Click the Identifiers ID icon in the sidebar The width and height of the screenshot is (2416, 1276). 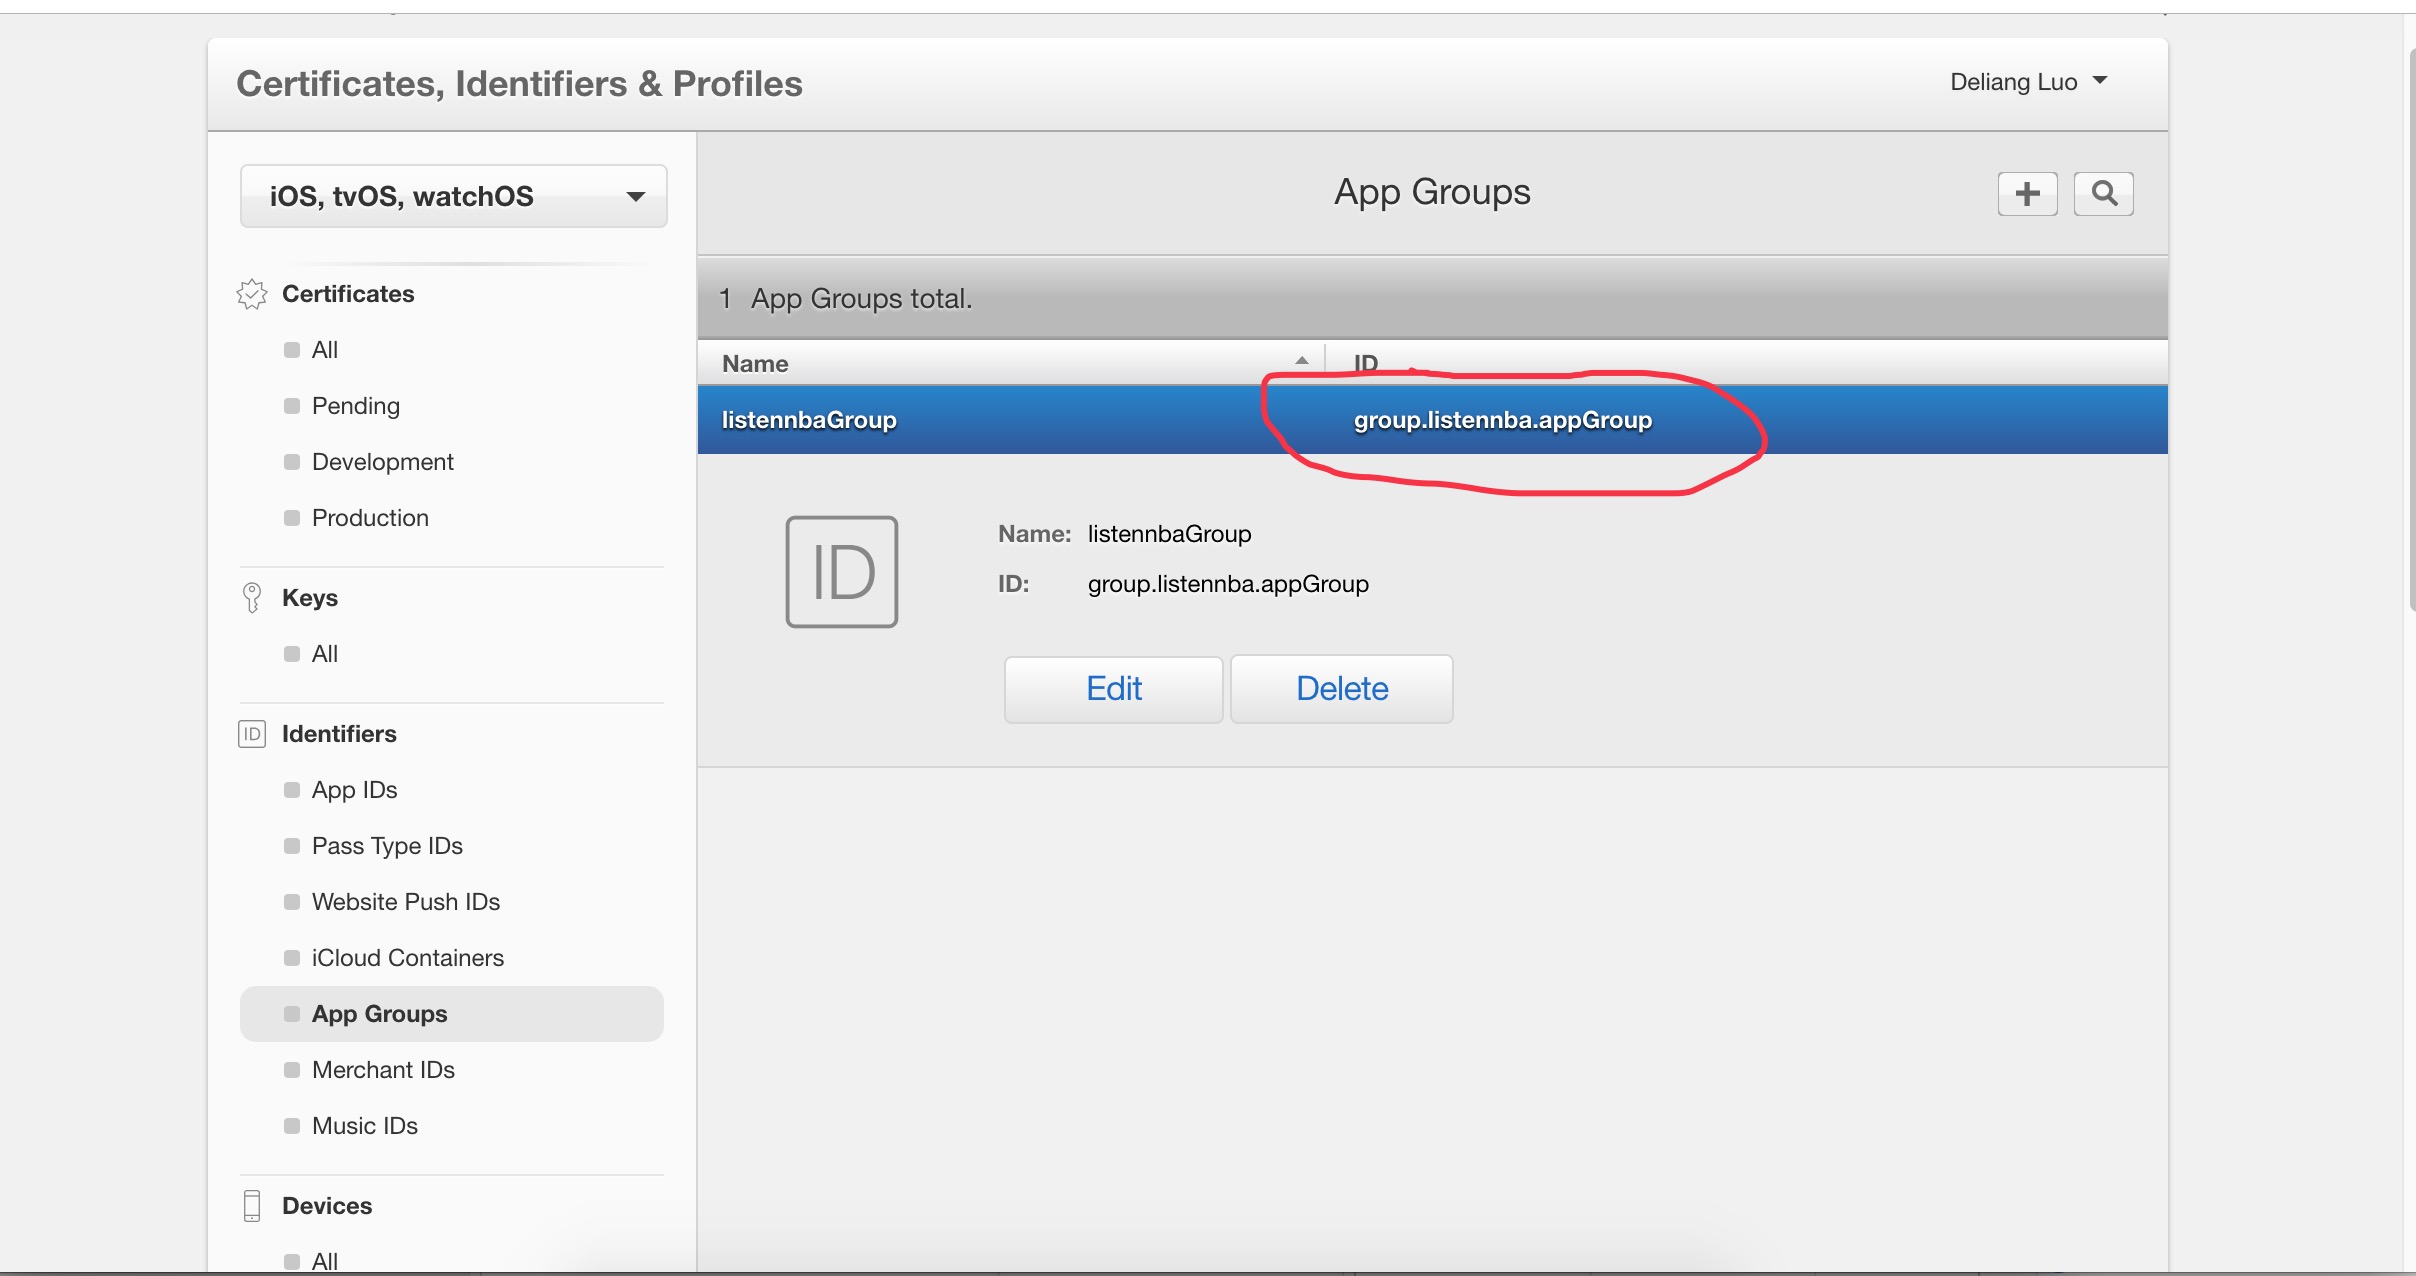pyautogui.click(x=252, y=734)
